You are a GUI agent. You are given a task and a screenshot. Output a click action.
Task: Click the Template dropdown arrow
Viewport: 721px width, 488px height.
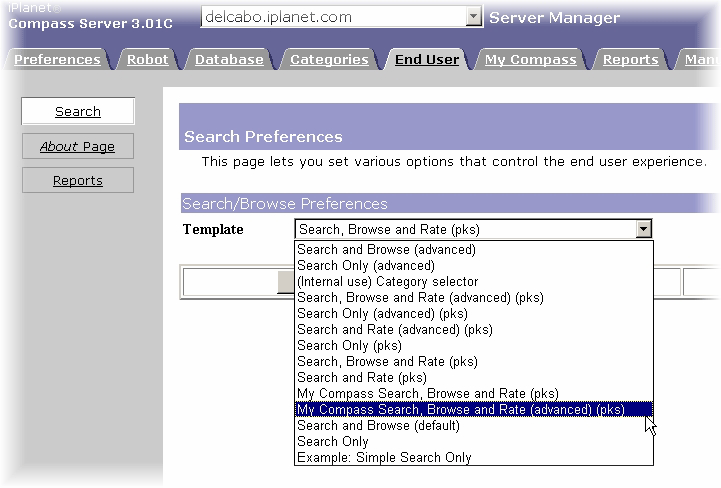coord(643,229)
